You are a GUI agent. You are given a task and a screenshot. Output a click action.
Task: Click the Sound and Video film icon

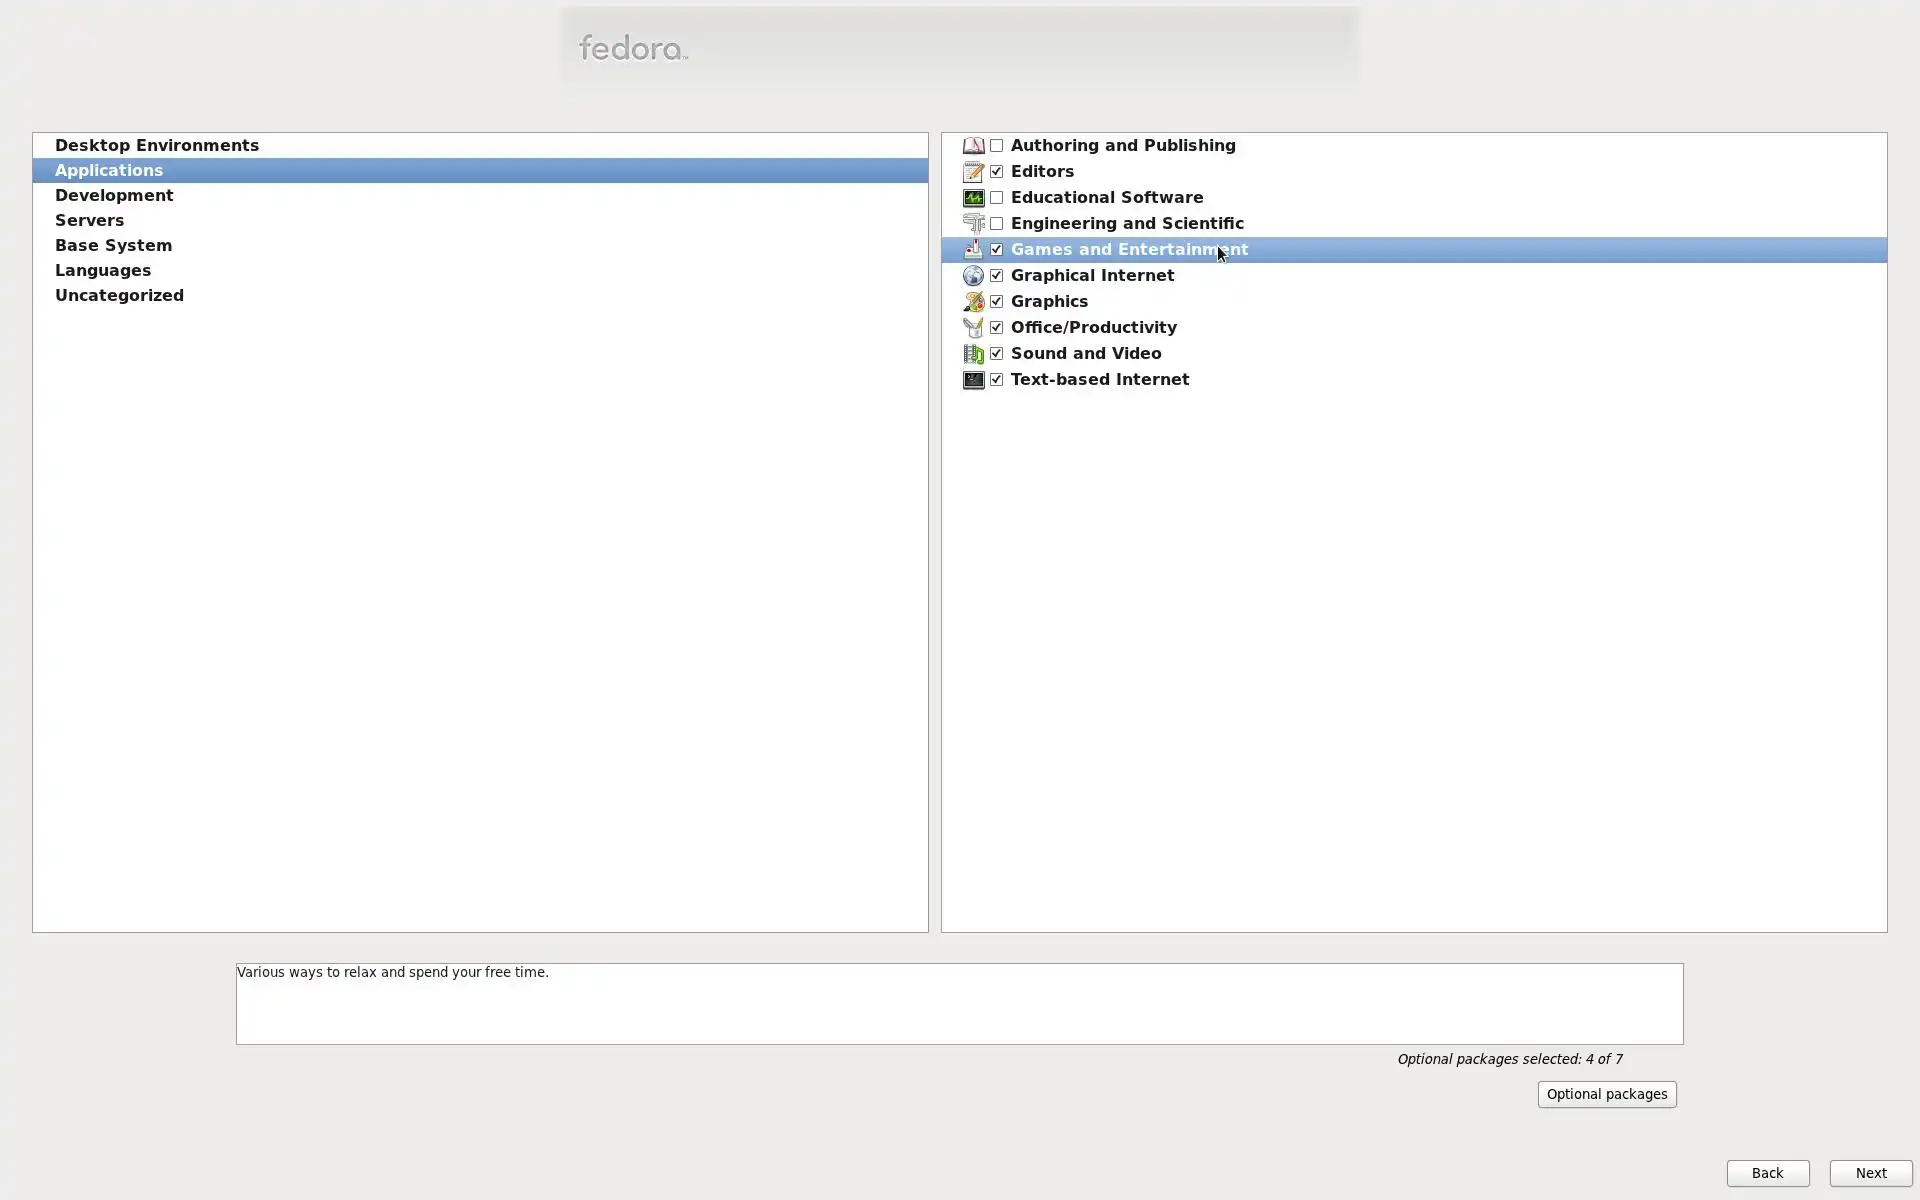[x=973, y=354]
